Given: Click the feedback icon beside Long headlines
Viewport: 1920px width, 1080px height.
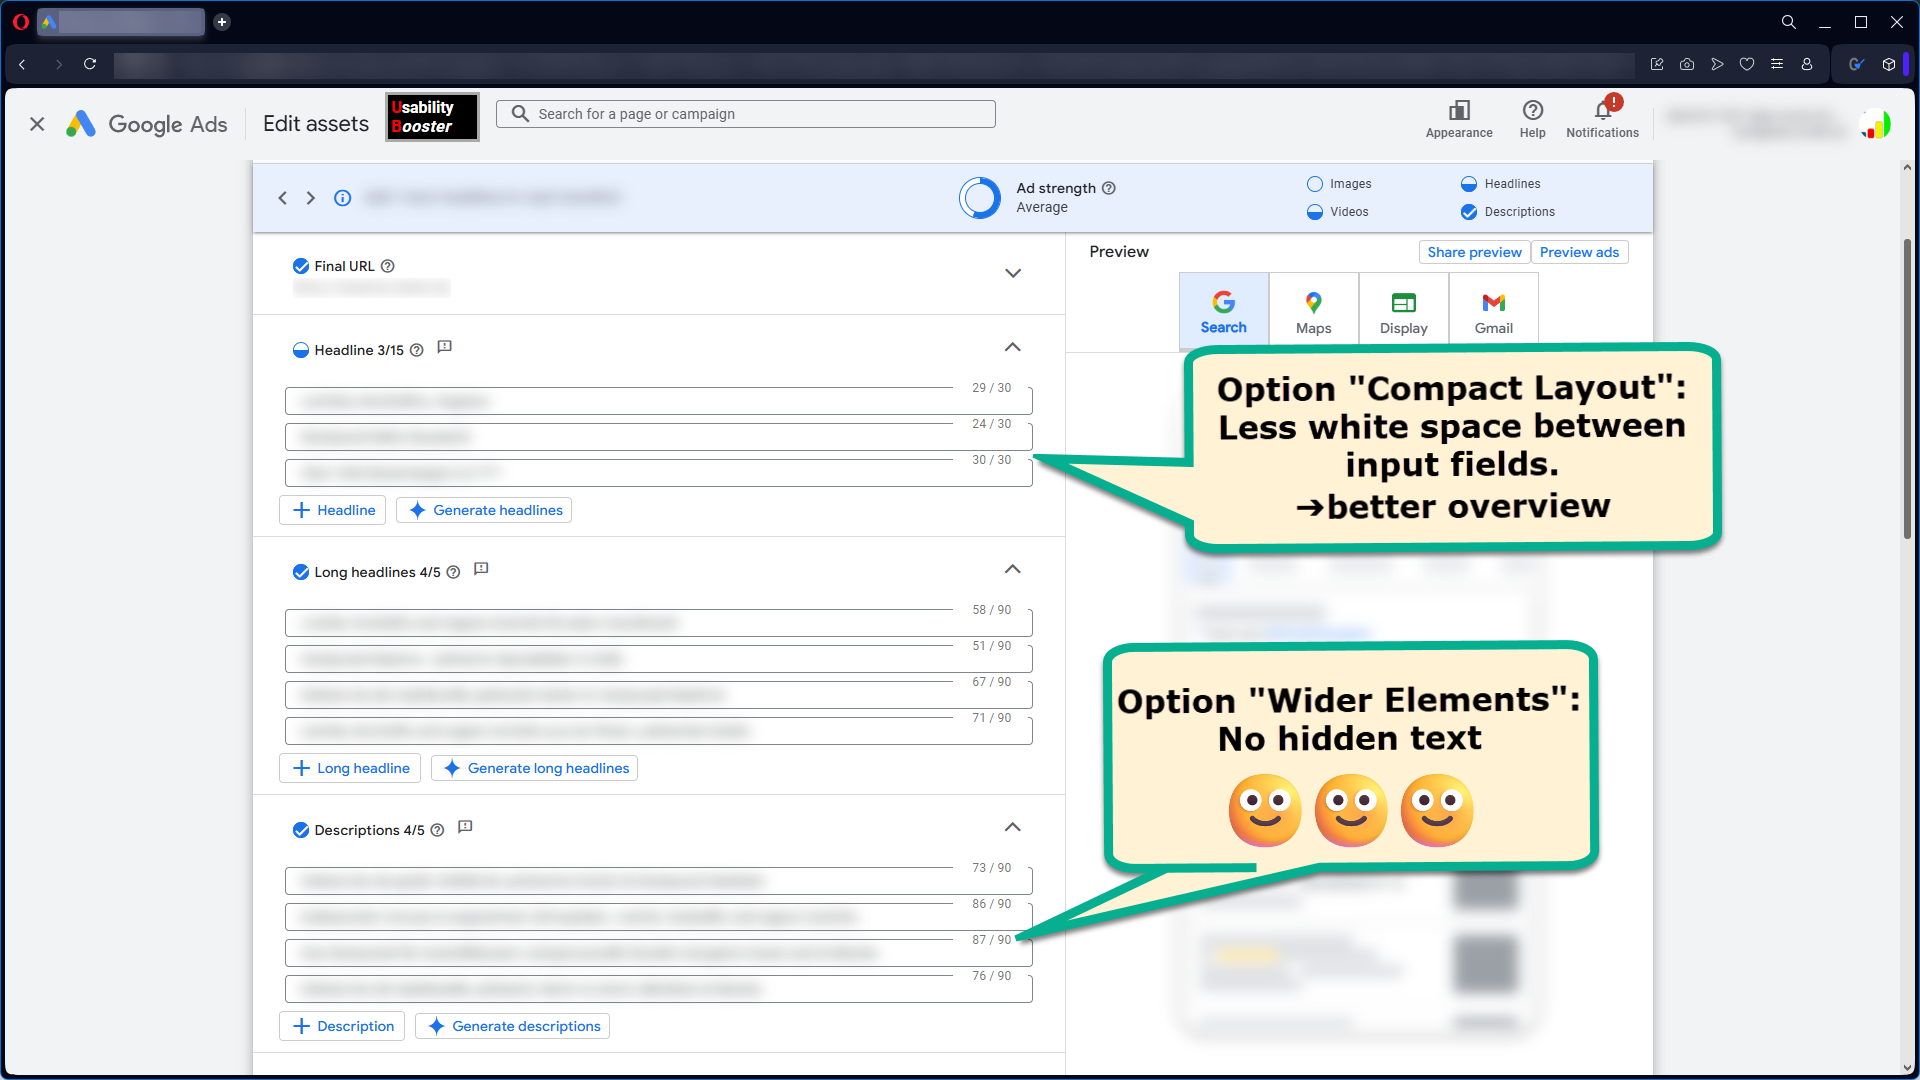Looking at the screenshot, I should [481, 569].
